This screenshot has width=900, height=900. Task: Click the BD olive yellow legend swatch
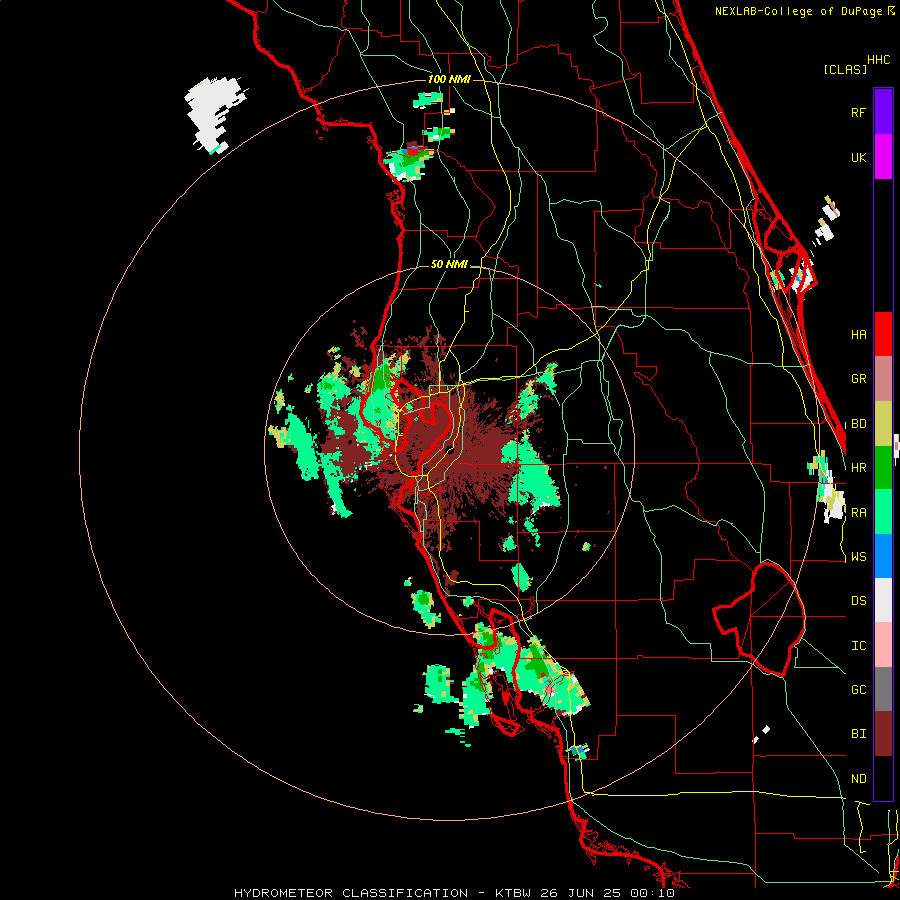tap(883, 424)
